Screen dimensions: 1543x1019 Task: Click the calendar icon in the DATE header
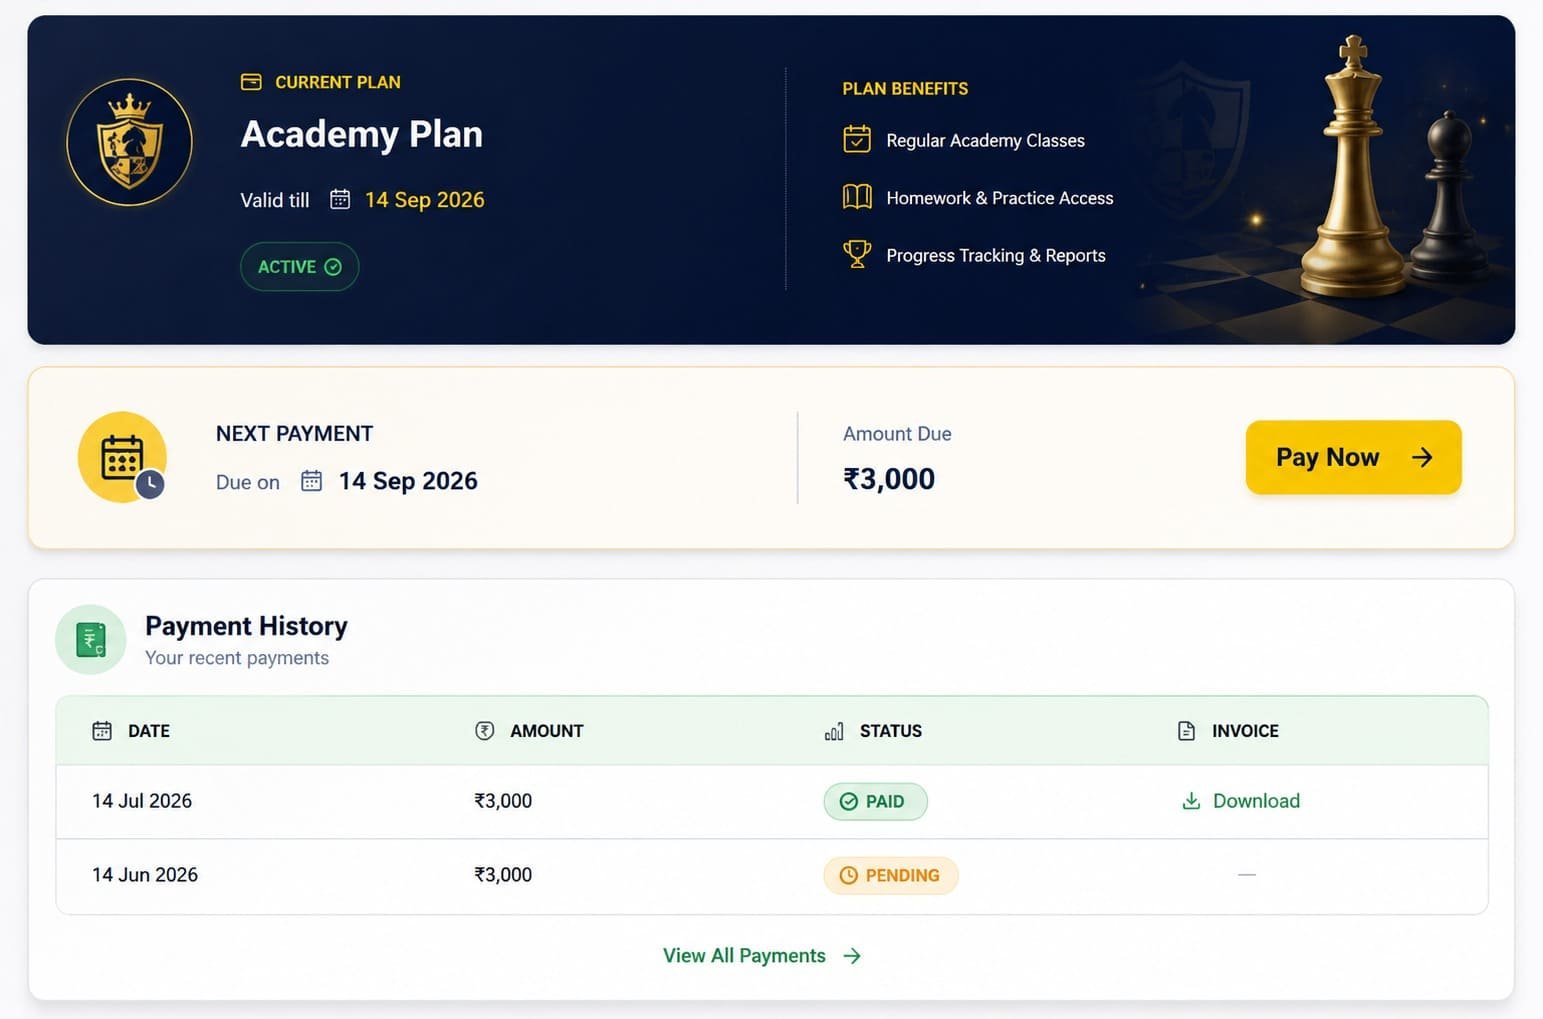[102, 731]
